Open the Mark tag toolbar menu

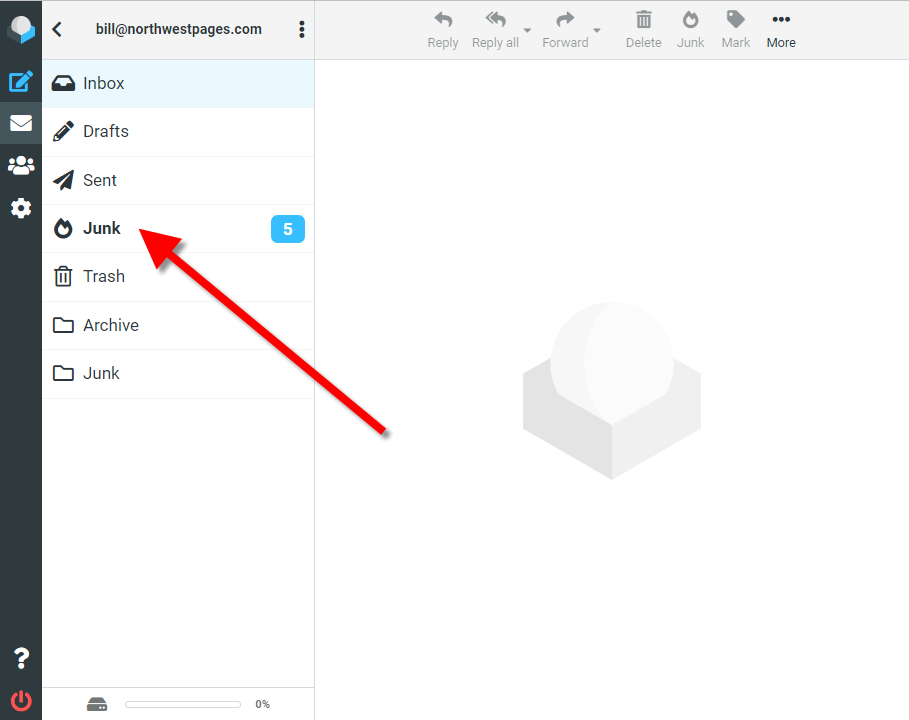pos(736,30)
